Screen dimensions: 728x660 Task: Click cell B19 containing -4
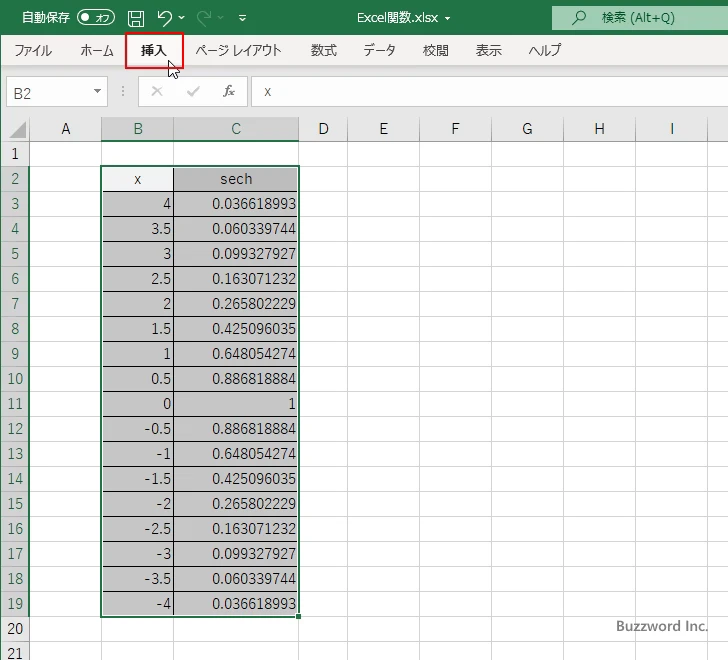137,604
